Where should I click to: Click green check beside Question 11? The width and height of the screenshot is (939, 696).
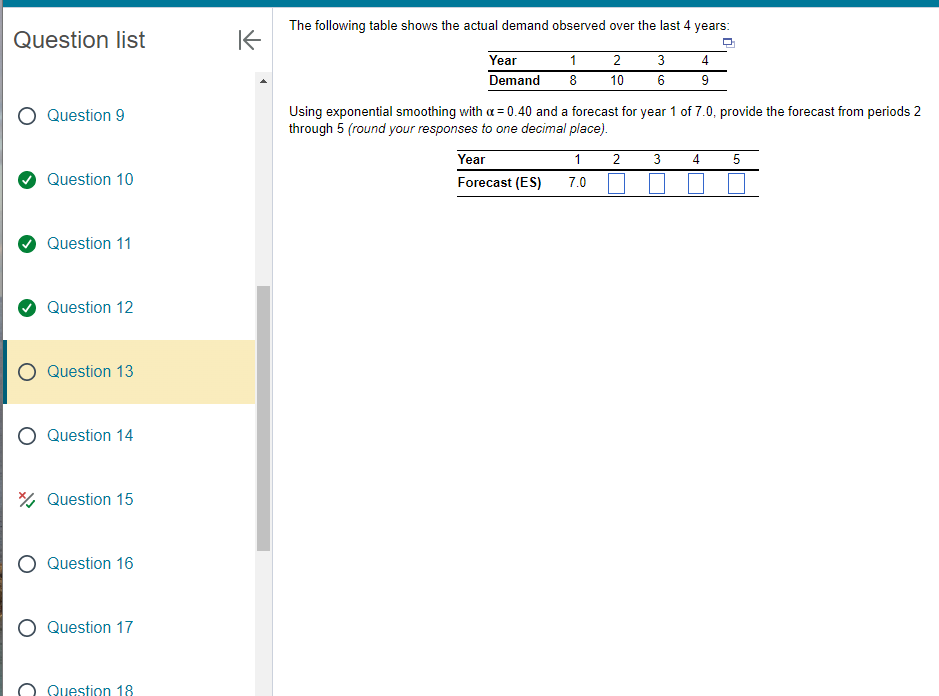click(27, 244)
